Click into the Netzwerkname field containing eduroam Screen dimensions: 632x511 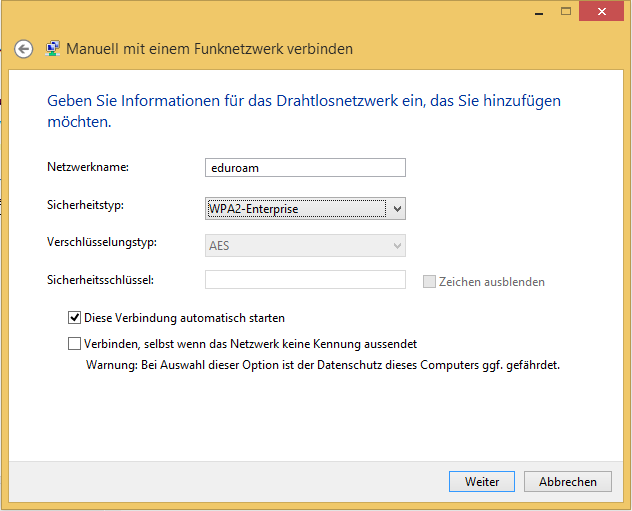(305, 167)
